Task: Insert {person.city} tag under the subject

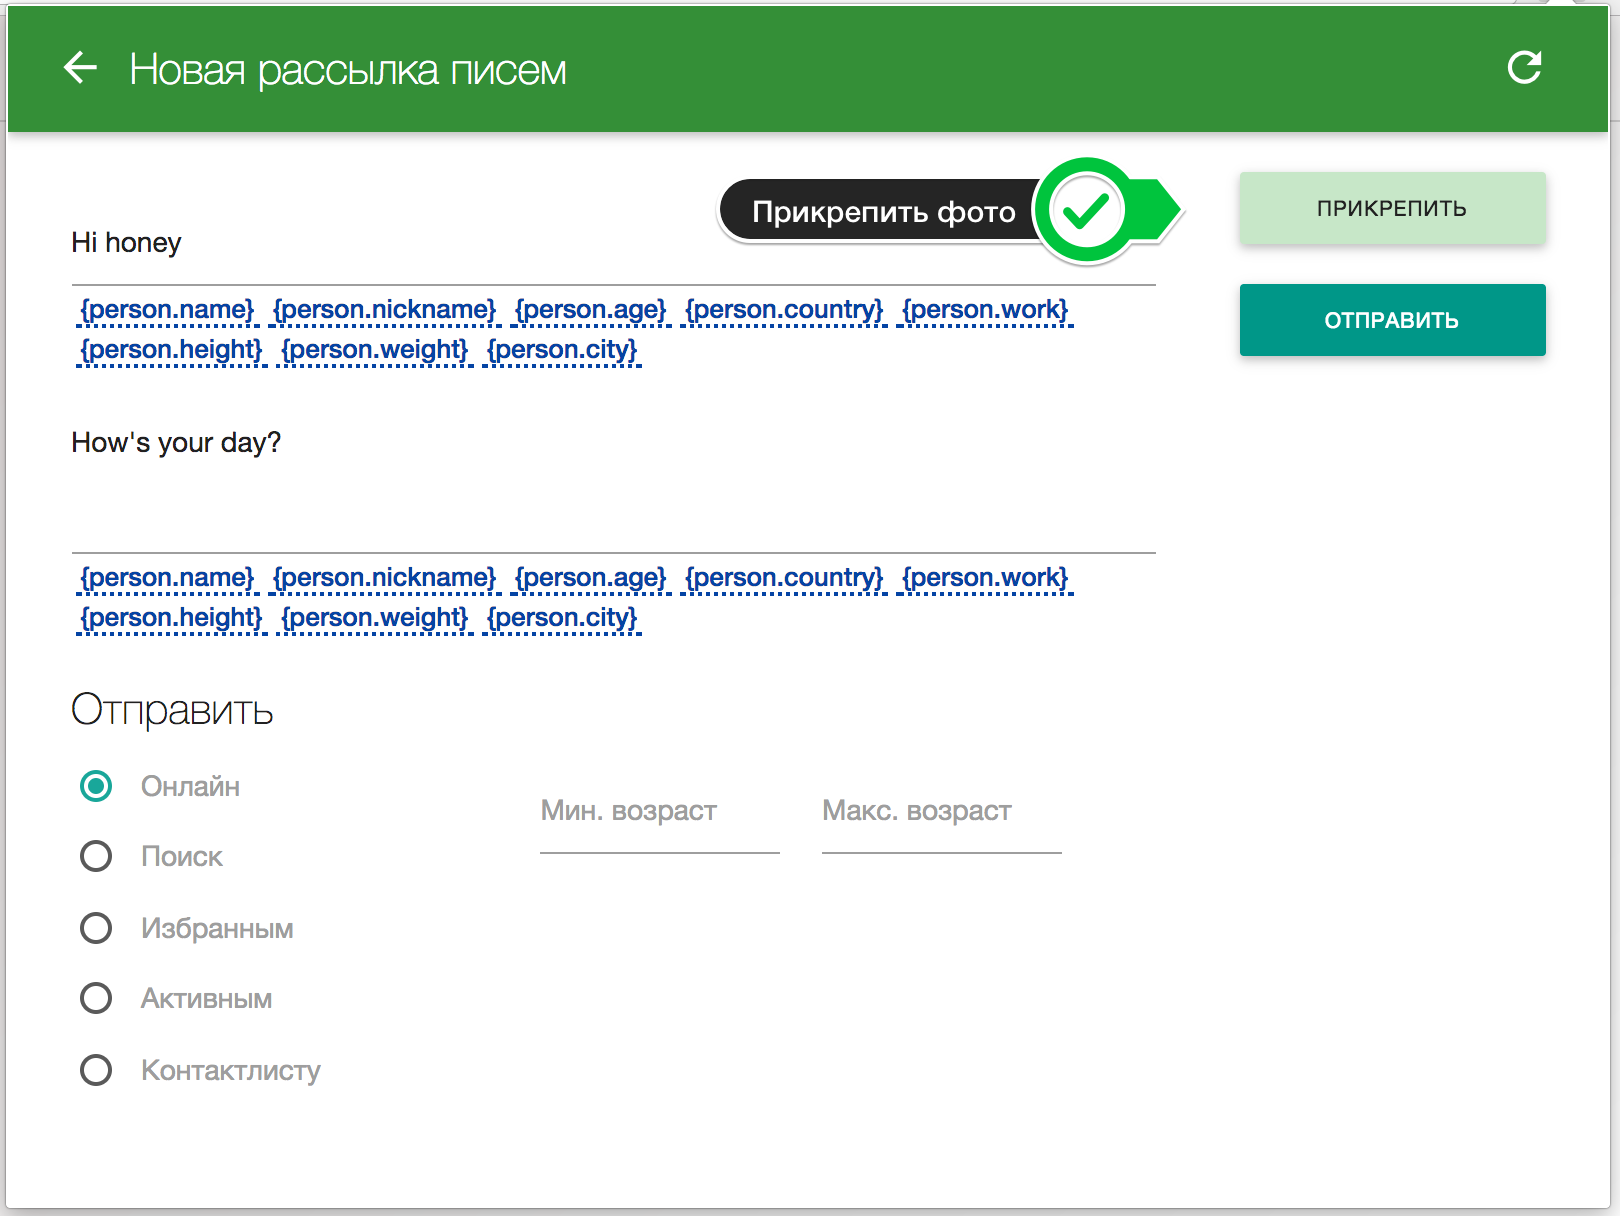Action: pos(561,350)
